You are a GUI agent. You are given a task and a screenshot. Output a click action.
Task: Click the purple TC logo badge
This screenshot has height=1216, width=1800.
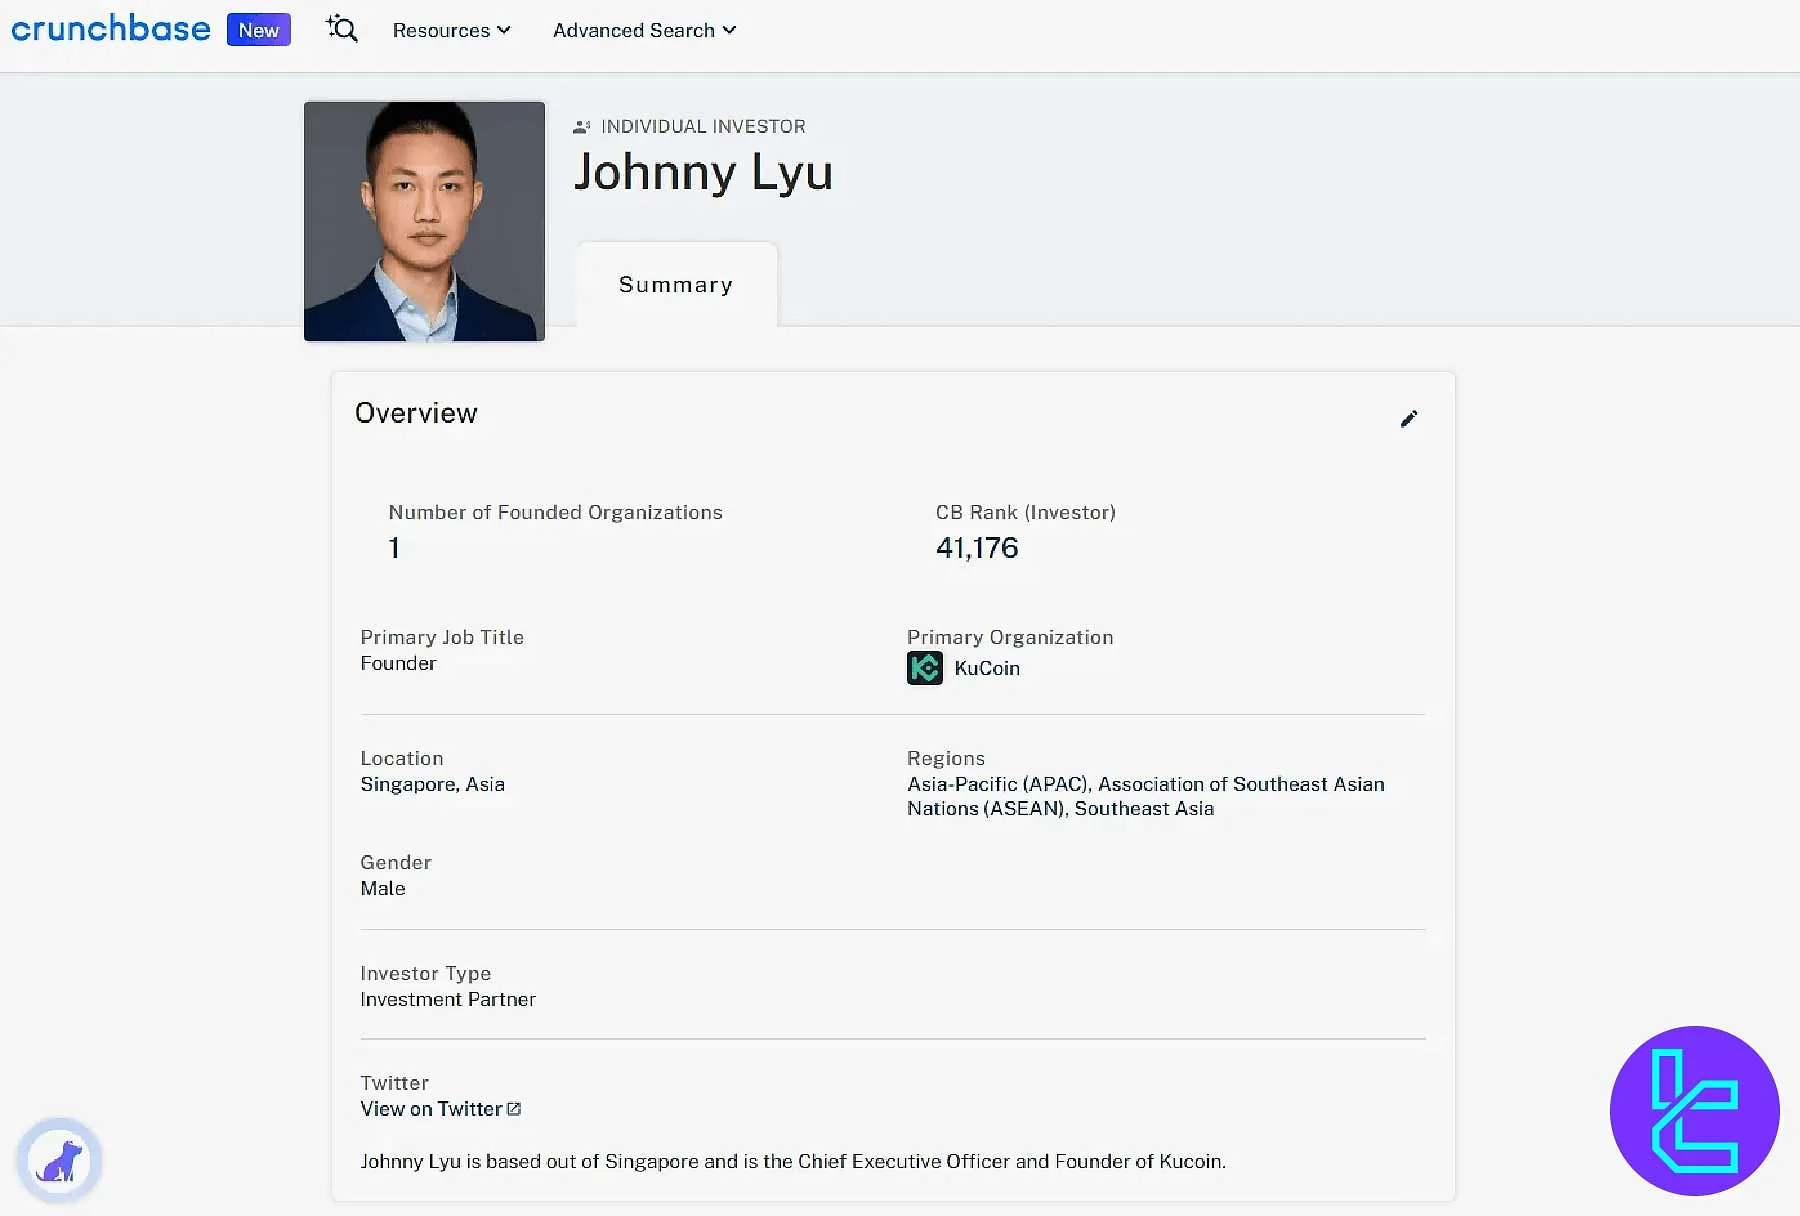(1694, 1110)
